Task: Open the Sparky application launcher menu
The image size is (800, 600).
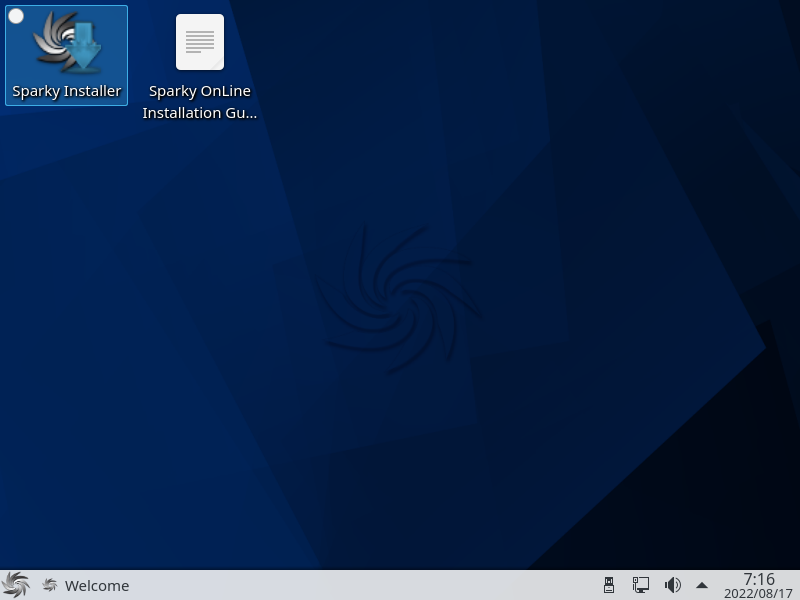Action: 15,585
